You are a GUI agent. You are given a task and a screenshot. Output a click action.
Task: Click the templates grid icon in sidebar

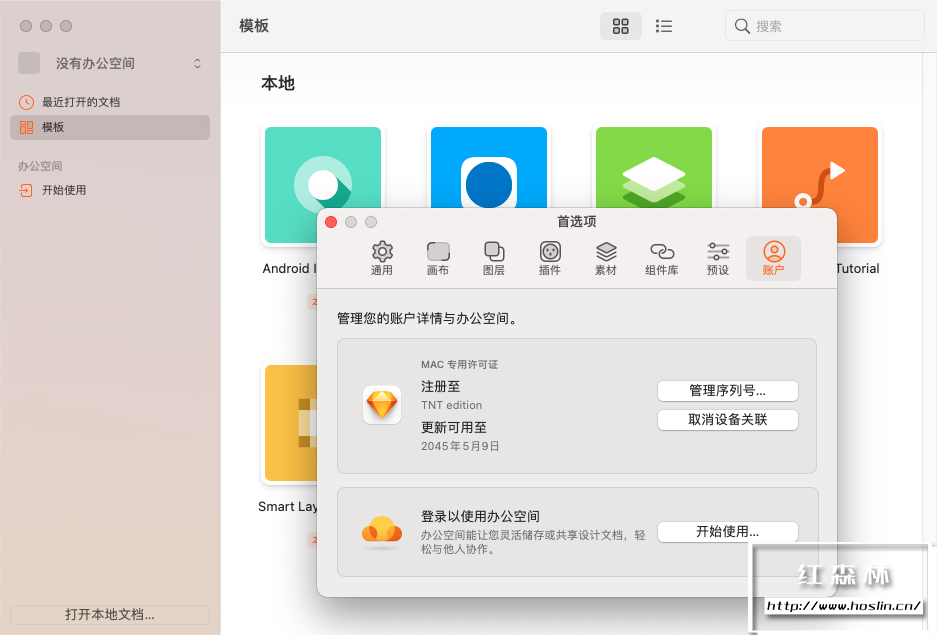tap(26, 127)
